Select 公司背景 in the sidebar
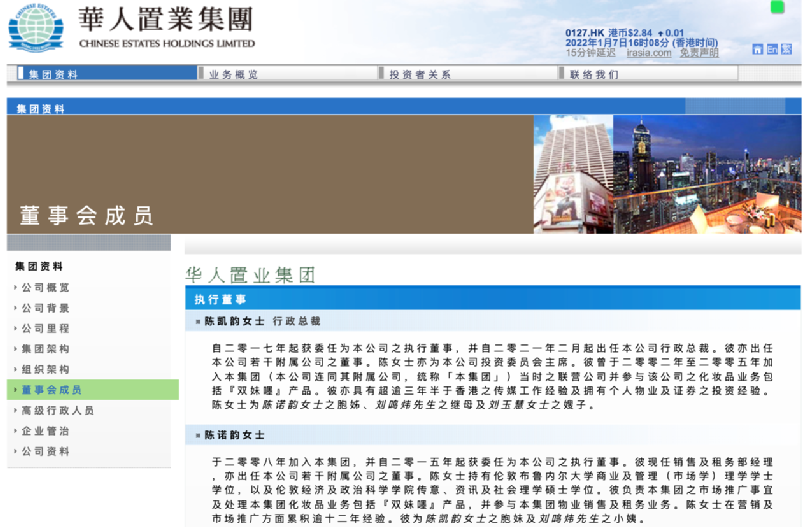The width and height of the screenshot is (805, 527). pyautogui.click(x=46, y=308)
